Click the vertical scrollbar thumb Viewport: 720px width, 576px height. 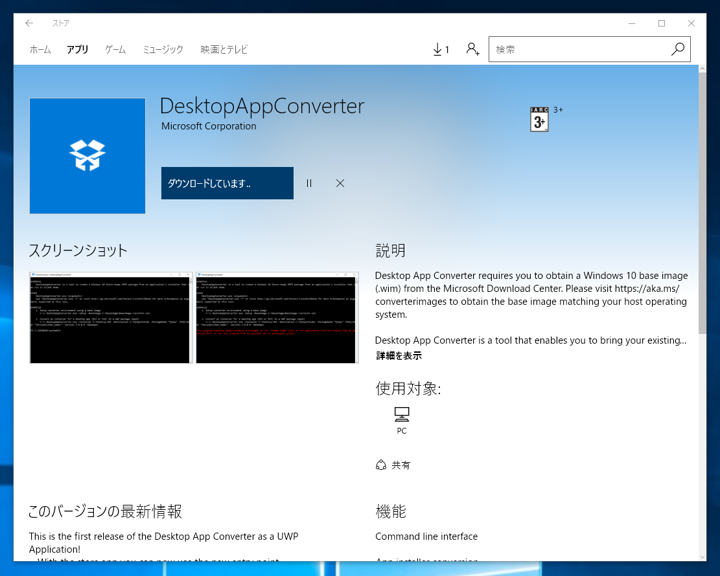pos(702,202)
